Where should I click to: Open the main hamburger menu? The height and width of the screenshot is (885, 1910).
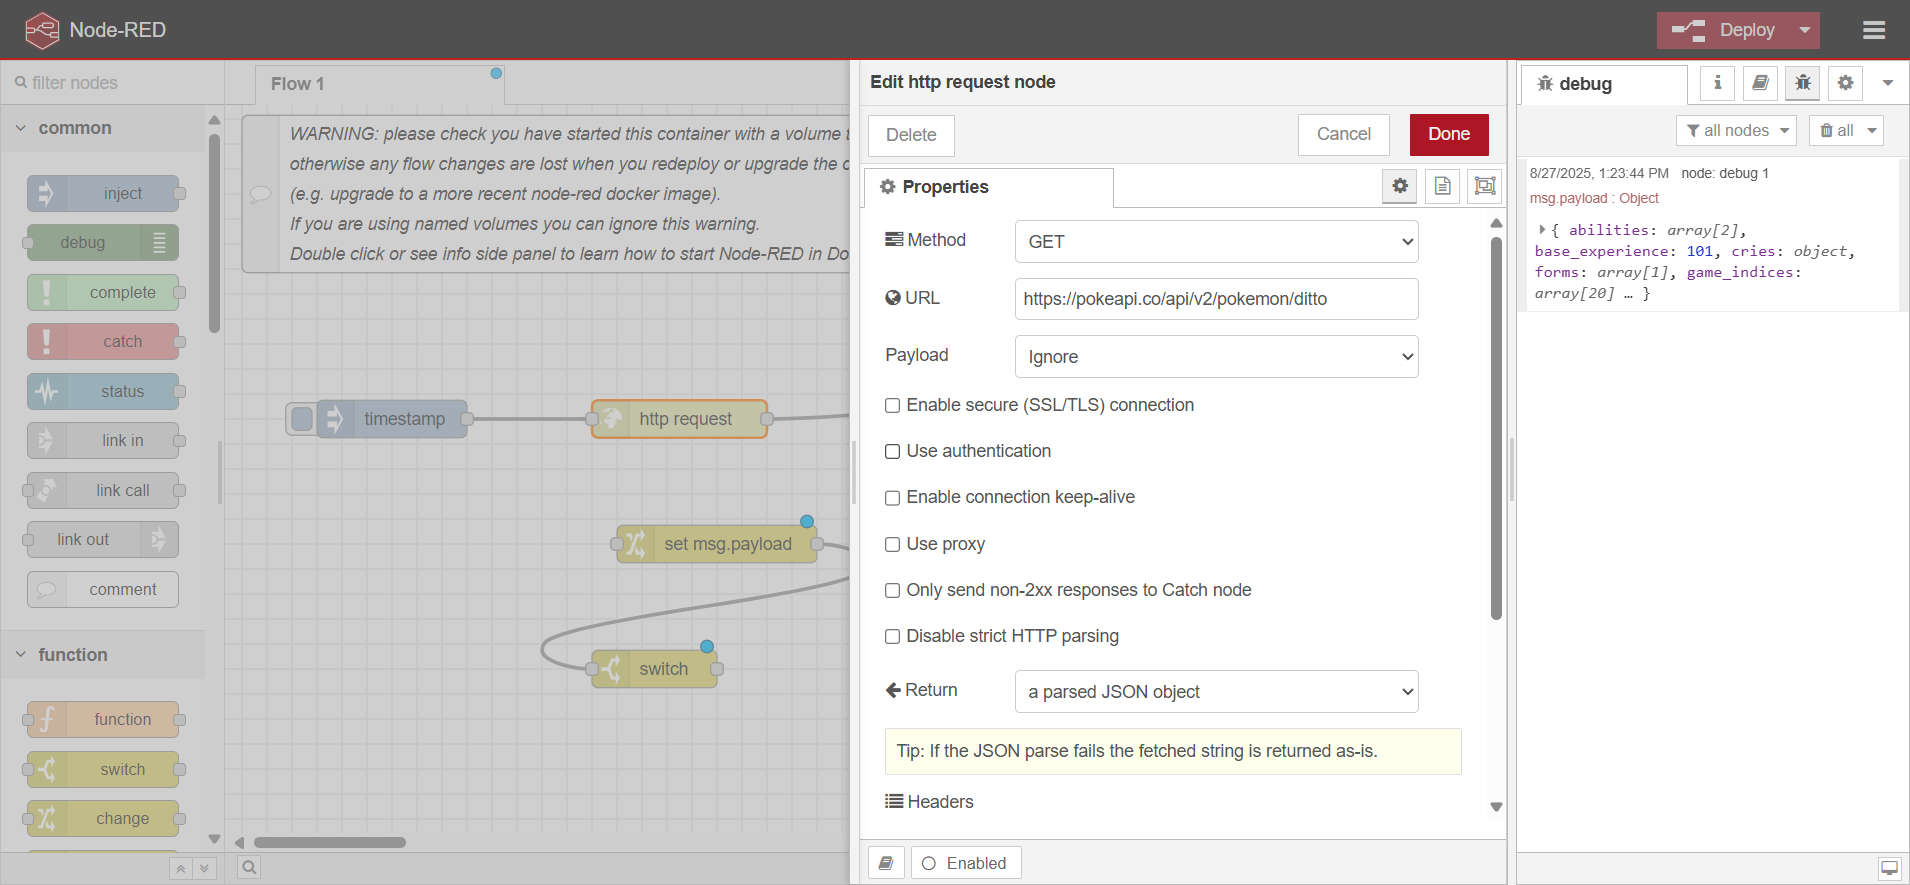pyautogui.click(x=1874, y=30)
